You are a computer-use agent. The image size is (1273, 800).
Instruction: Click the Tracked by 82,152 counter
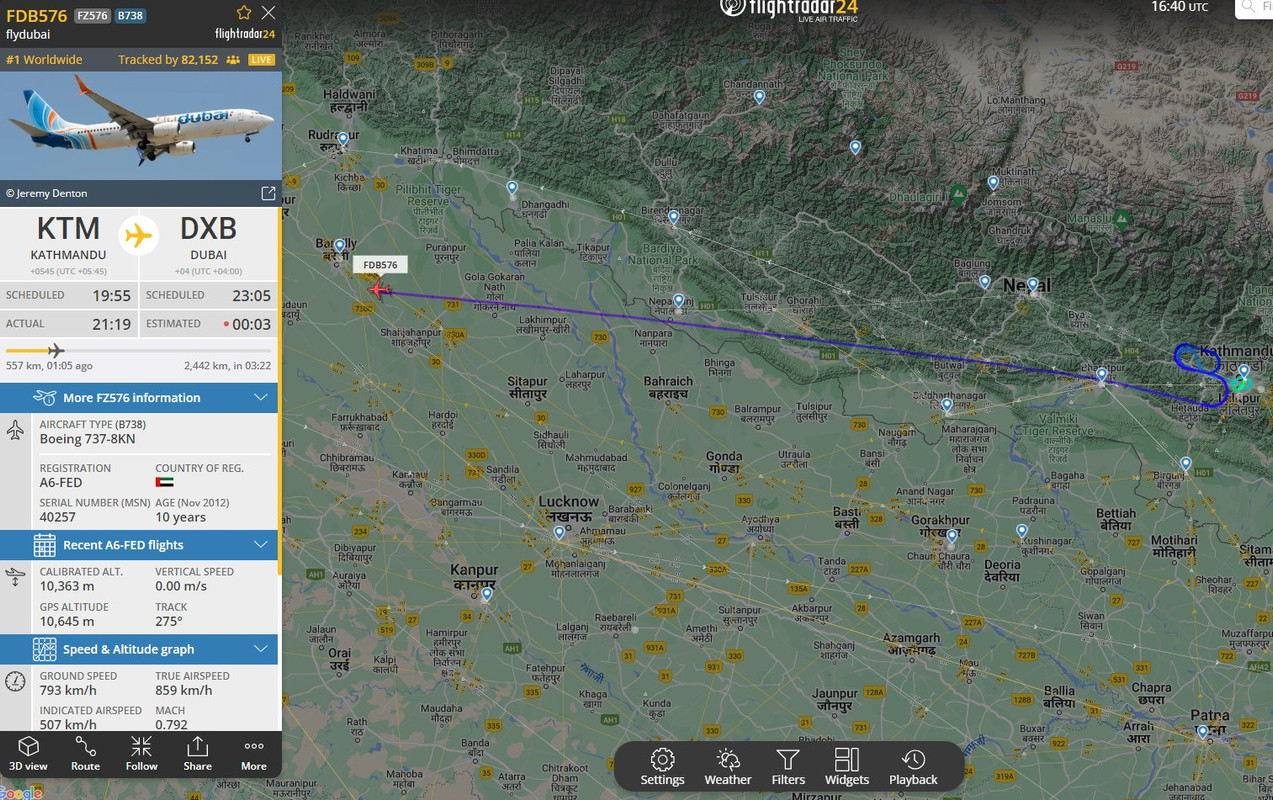168,60
